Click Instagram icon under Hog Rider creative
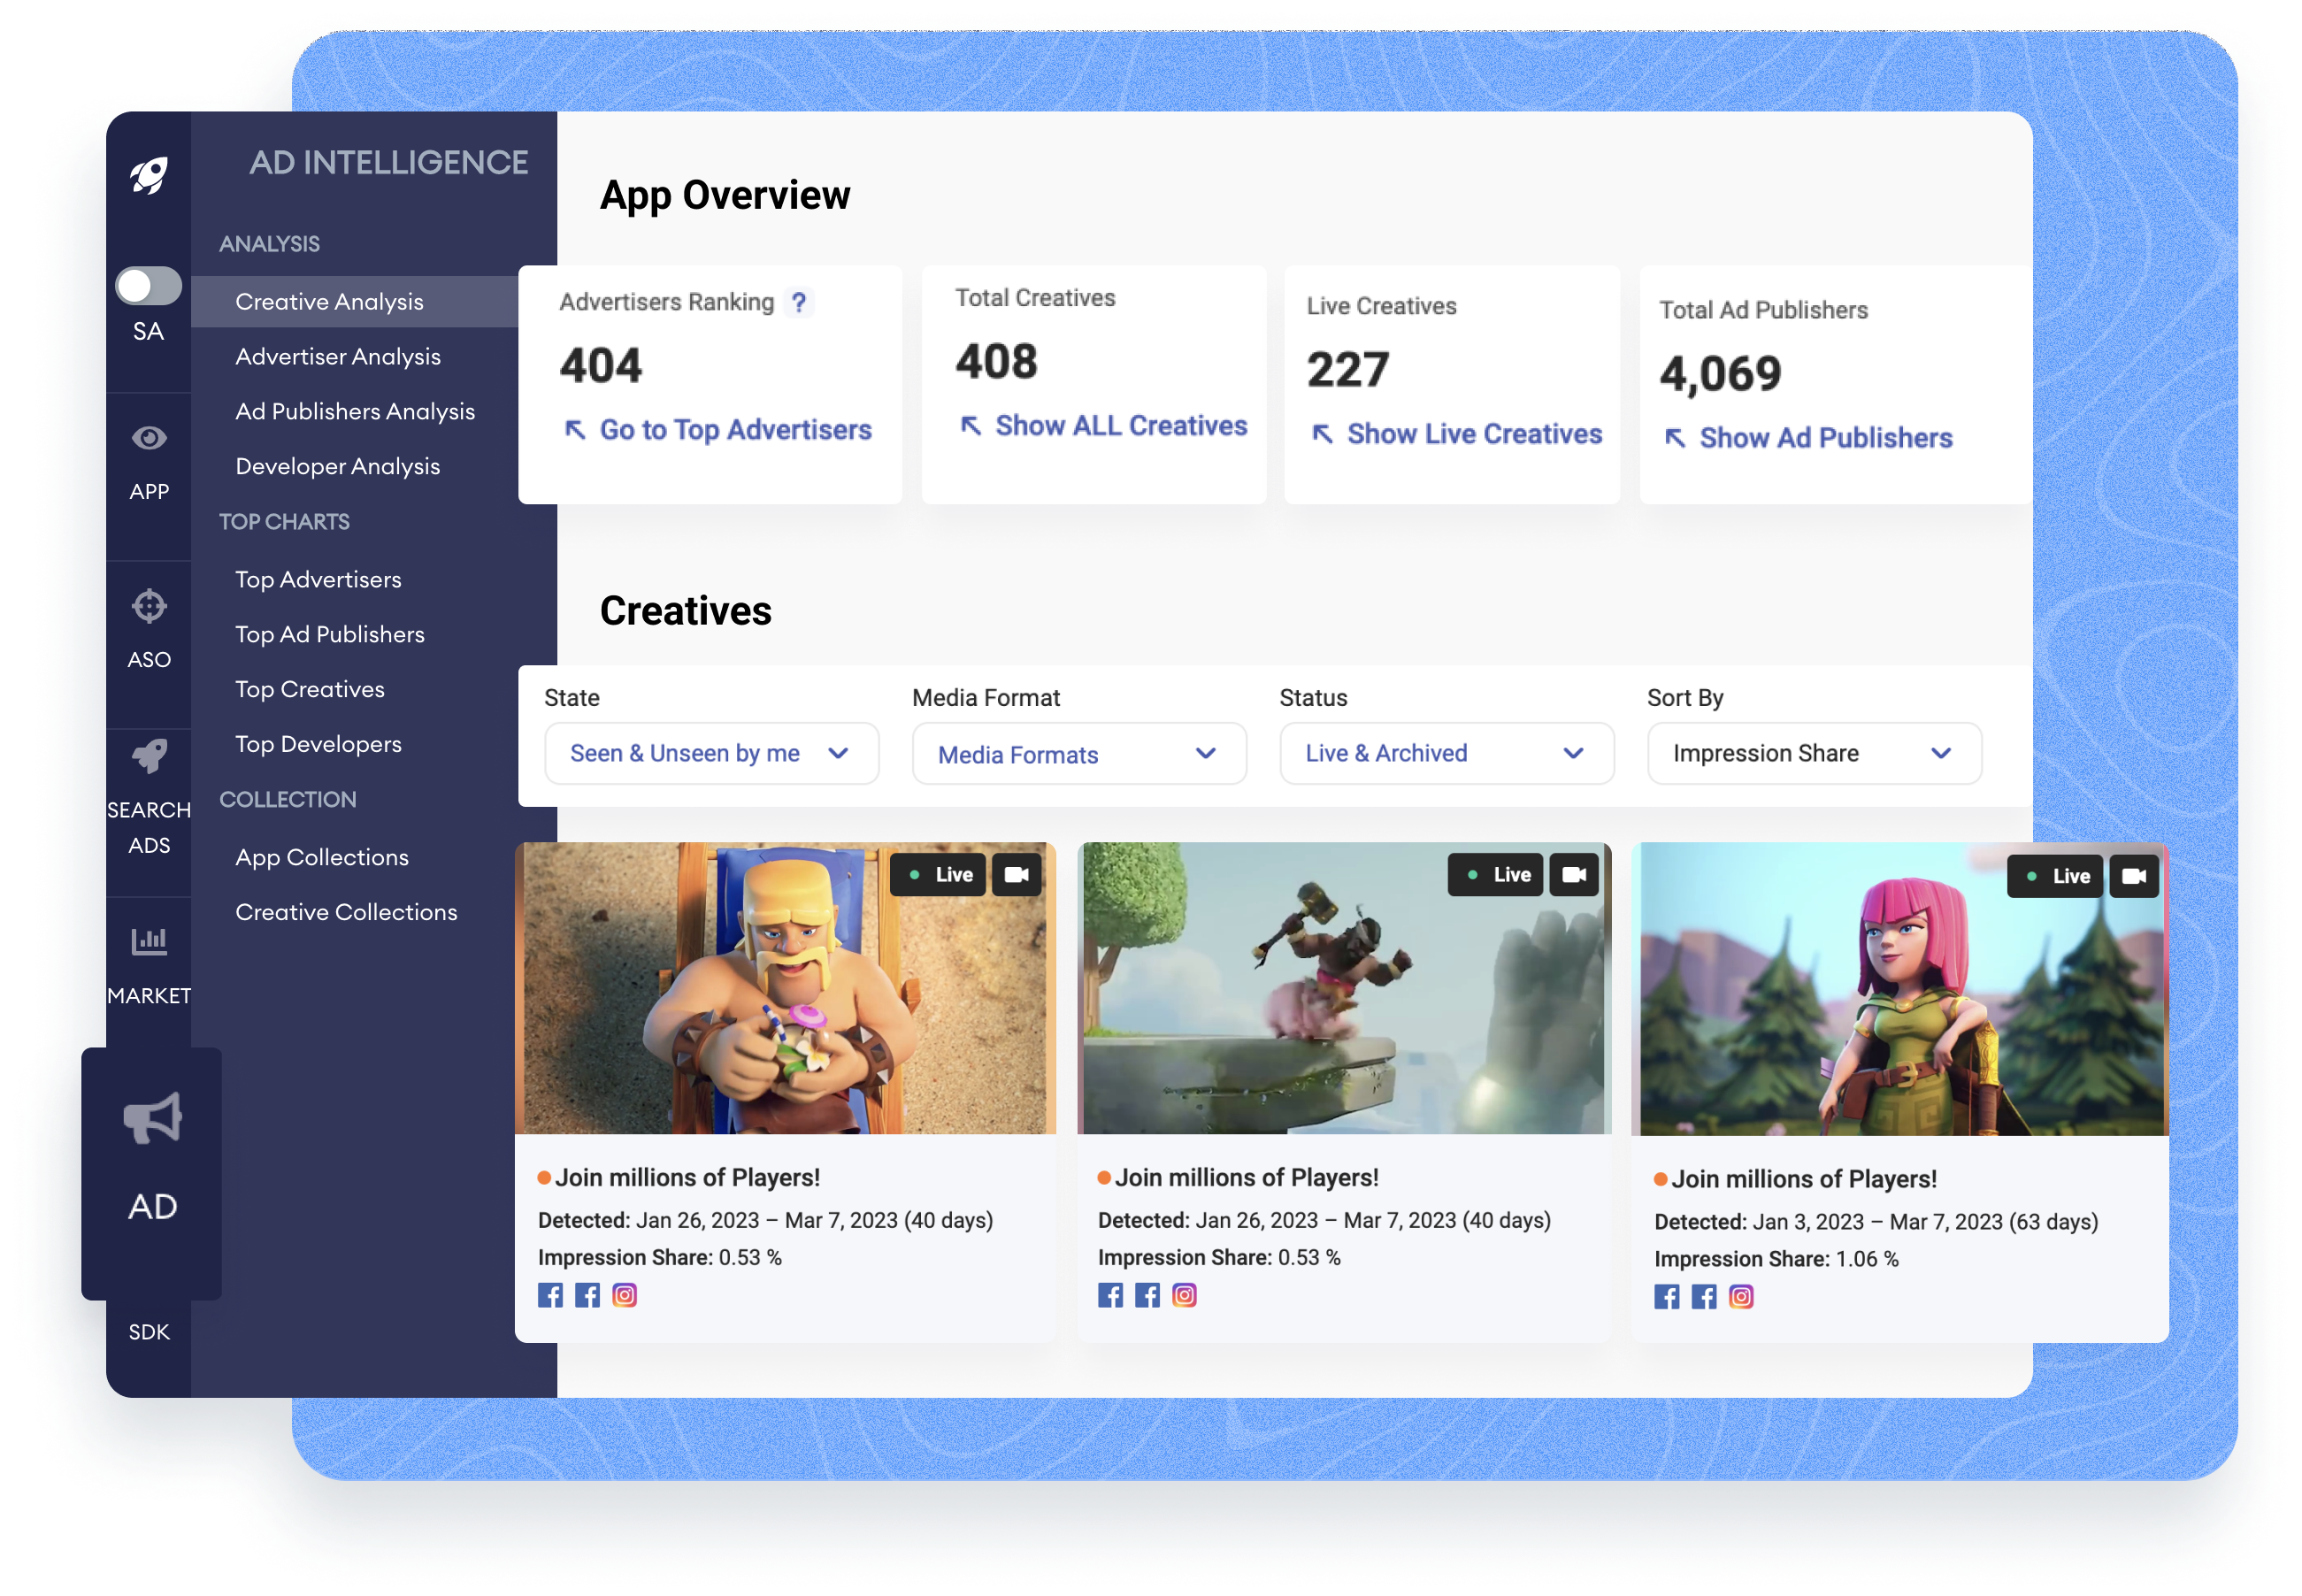Viewport: 2302px width, 1596px height. click(1185, 1297)
